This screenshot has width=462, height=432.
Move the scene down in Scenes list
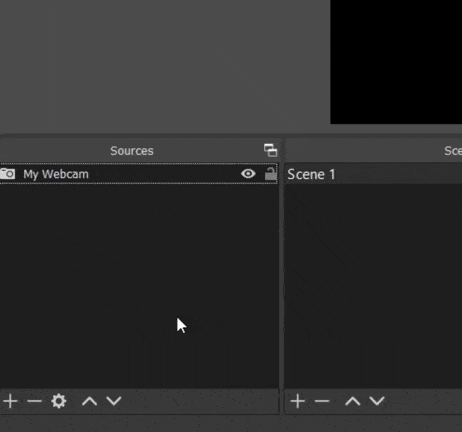[x=377, y=401]
